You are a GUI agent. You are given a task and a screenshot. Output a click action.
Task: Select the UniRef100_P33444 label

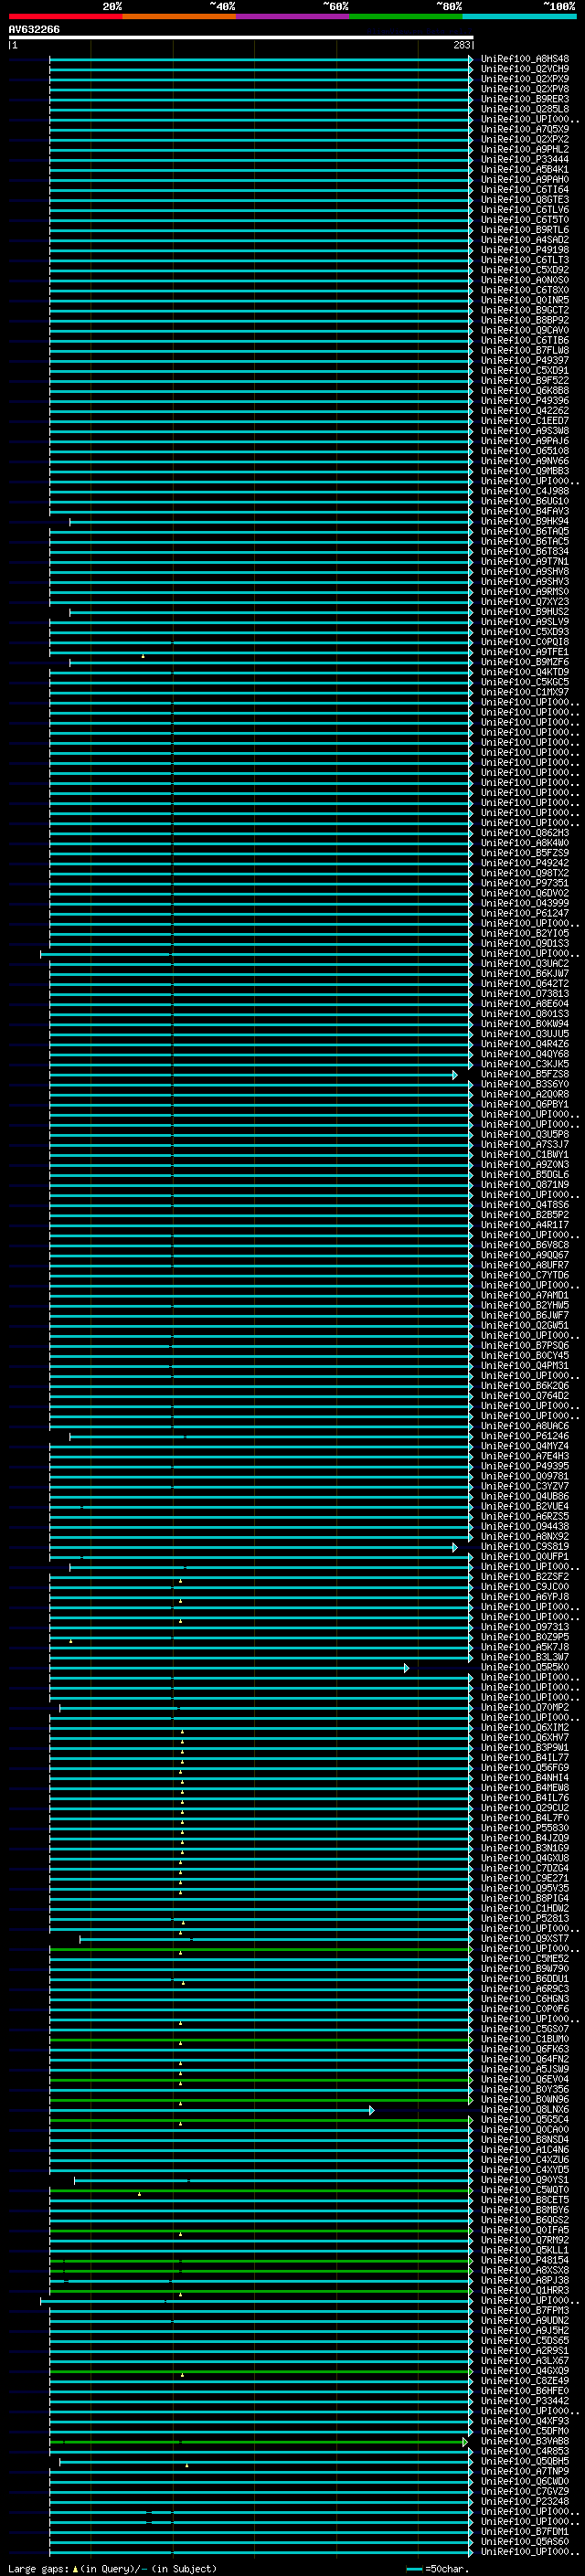[x=525, y=159]
